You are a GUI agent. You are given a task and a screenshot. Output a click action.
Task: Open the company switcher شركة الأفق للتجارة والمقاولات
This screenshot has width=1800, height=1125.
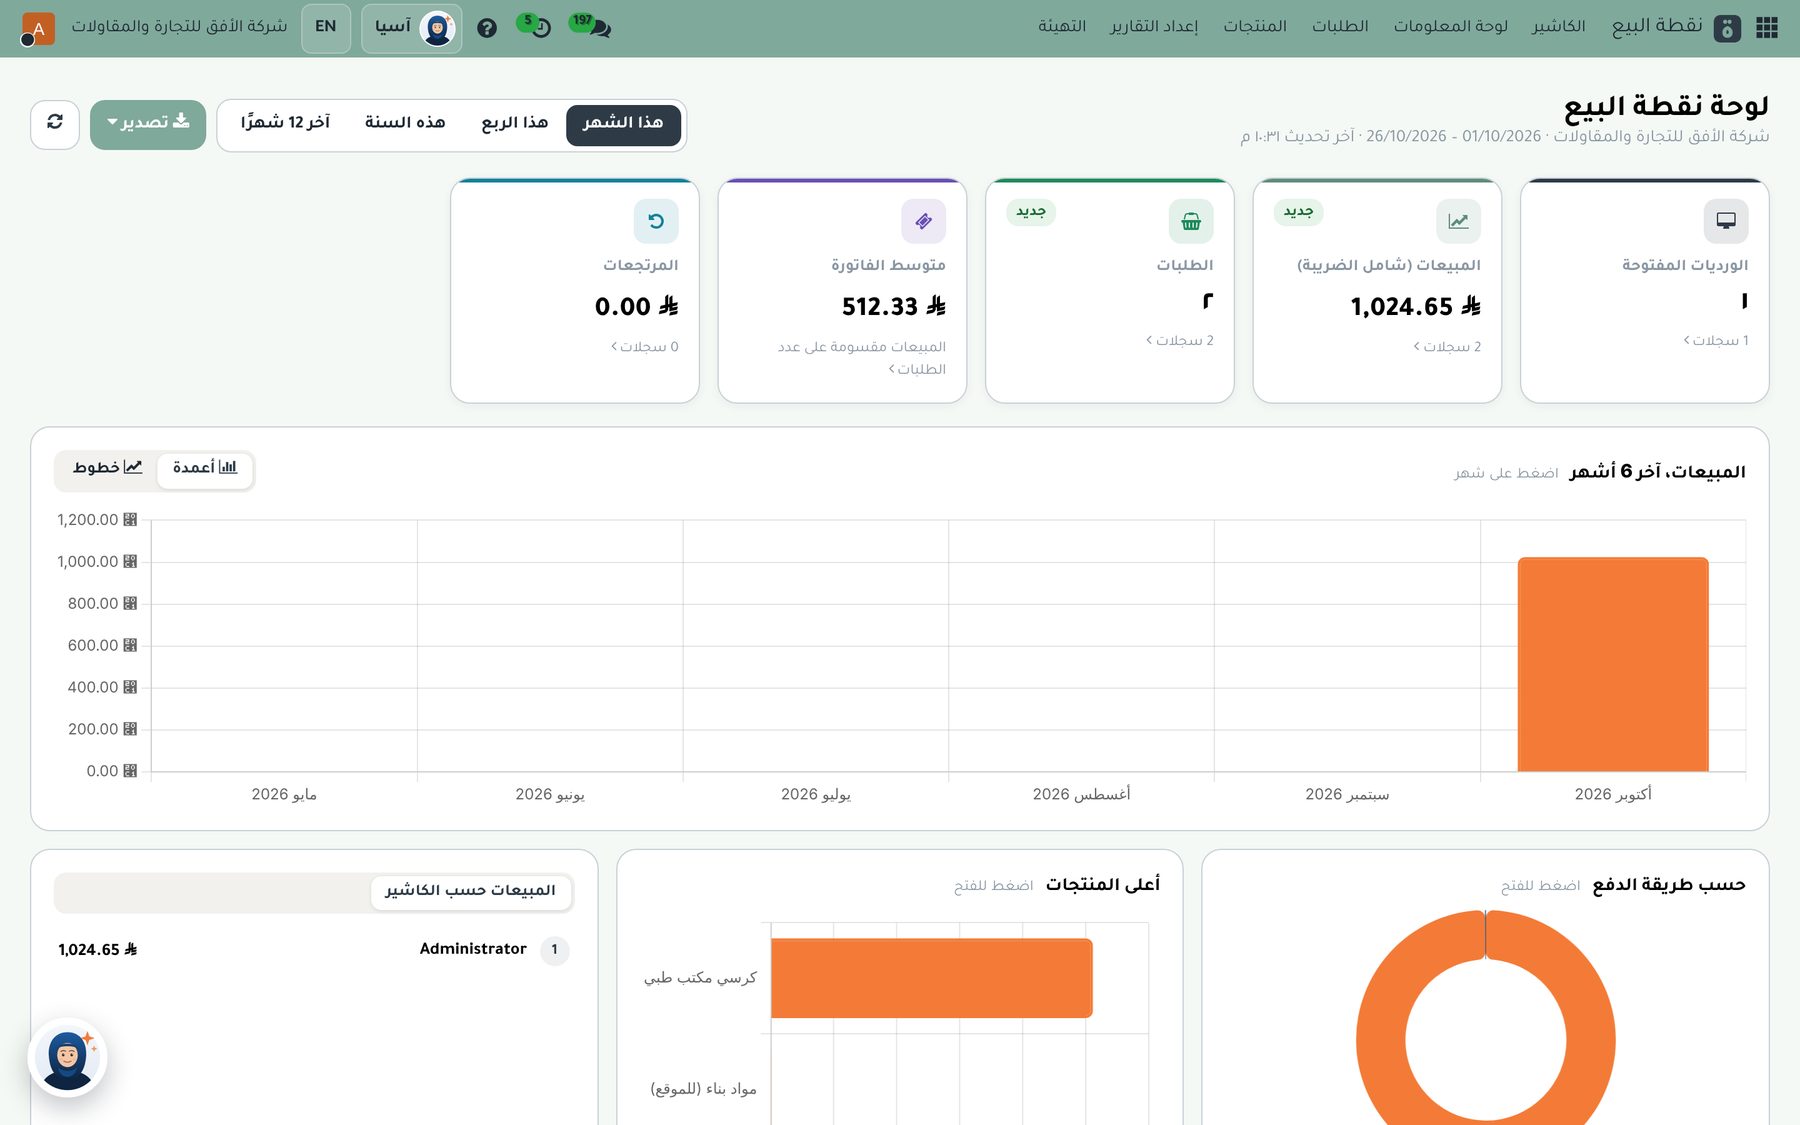pyautogui.click(x=179, y=26)
